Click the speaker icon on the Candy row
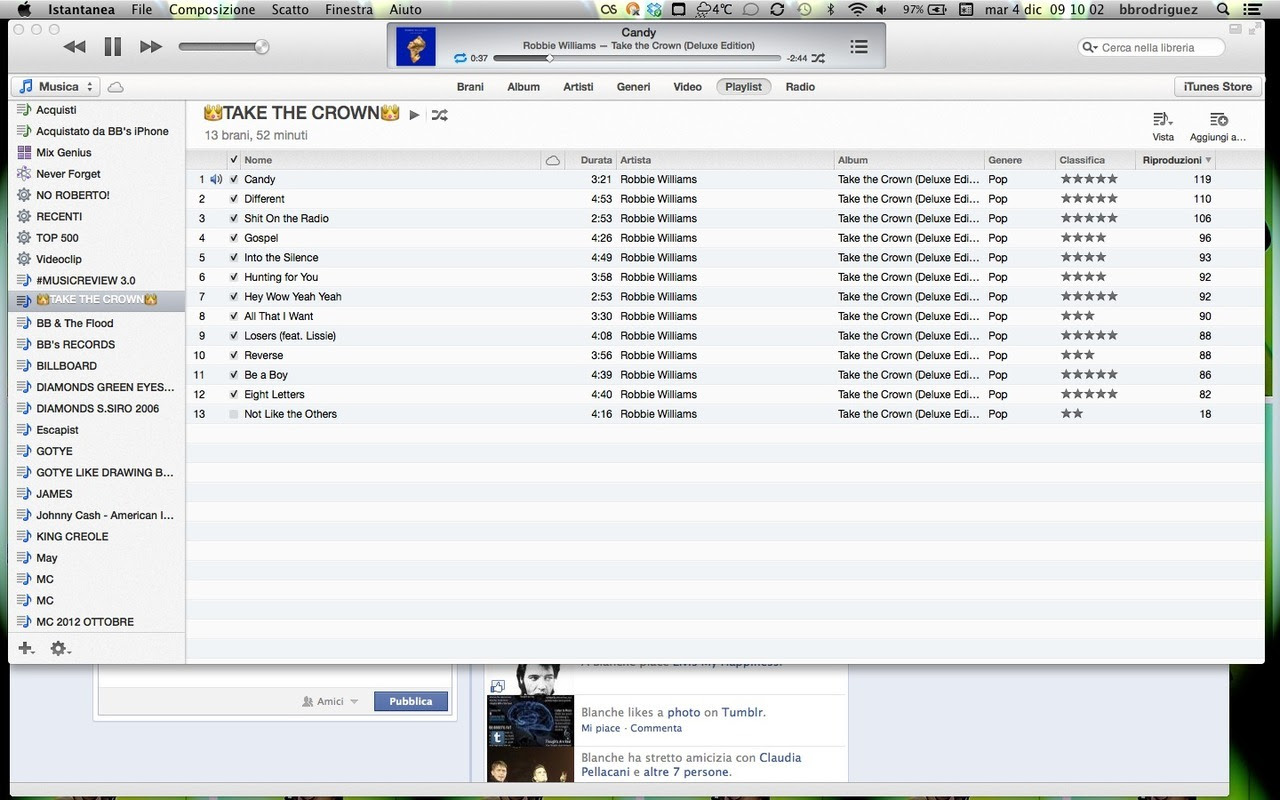Screen dimensions: 1280x800 (x=216, y=180)
